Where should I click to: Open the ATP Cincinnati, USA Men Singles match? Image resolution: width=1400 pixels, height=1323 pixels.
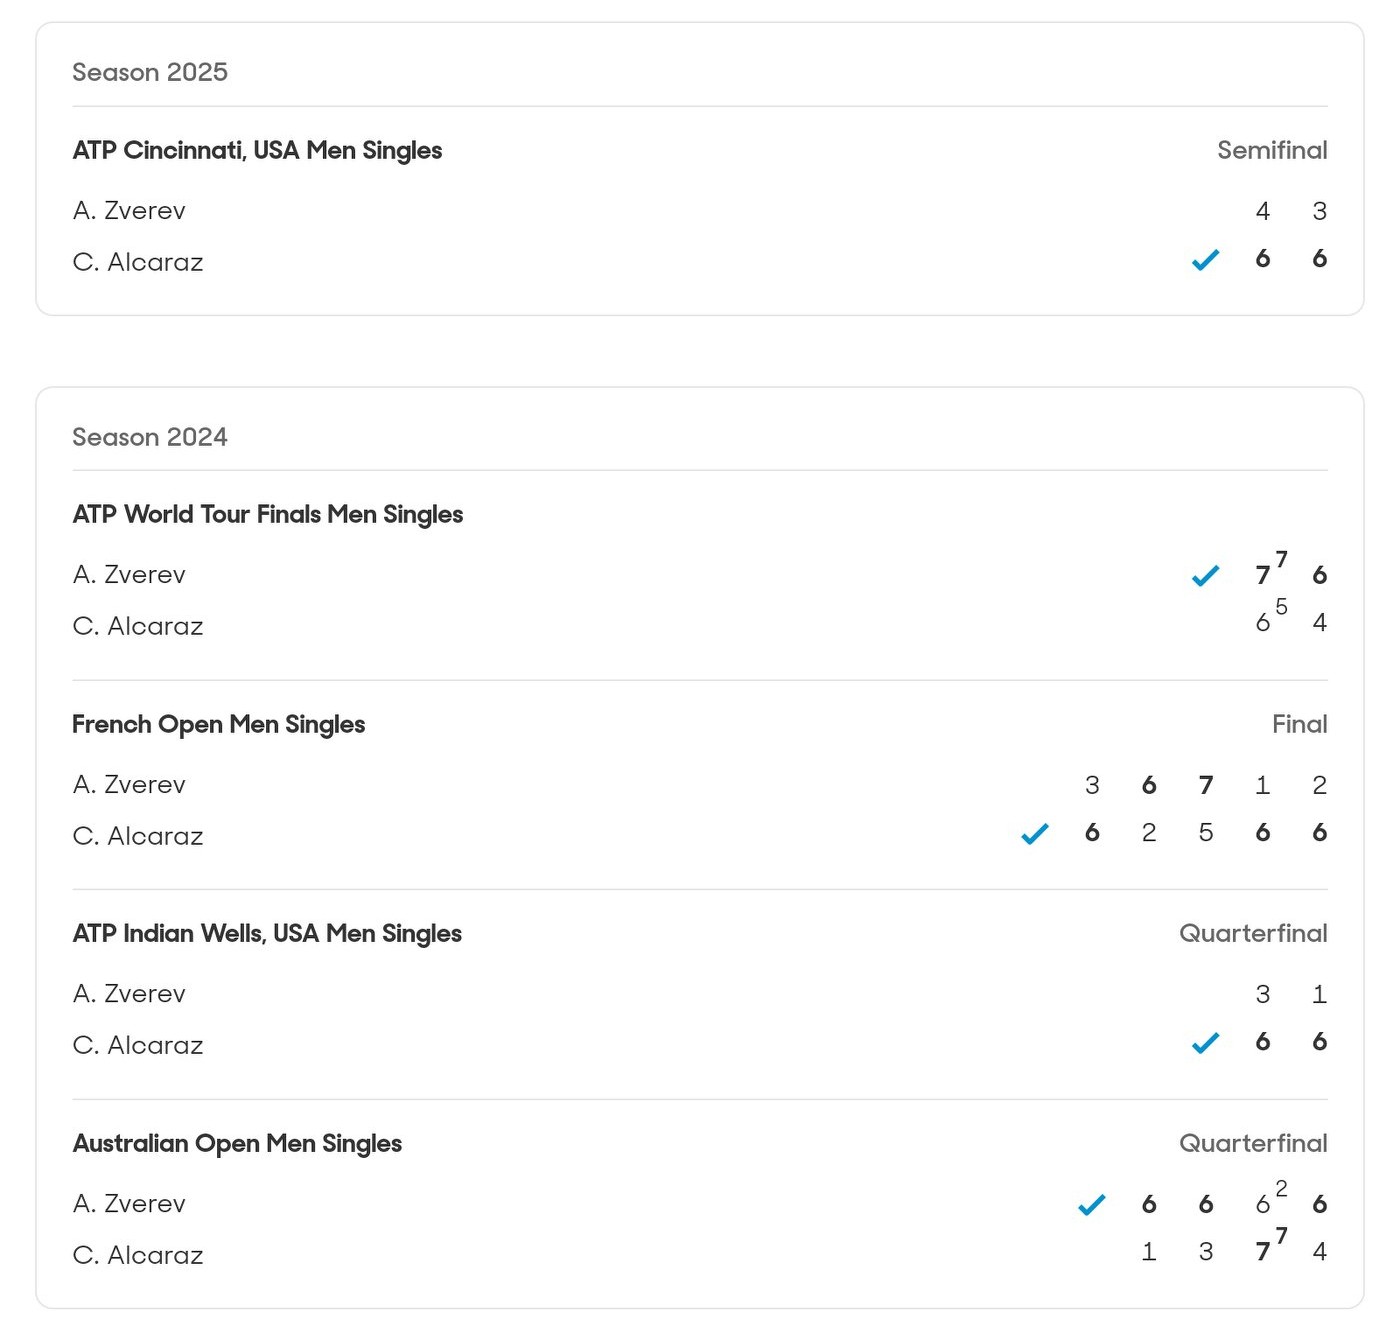(x=257, y=150)
